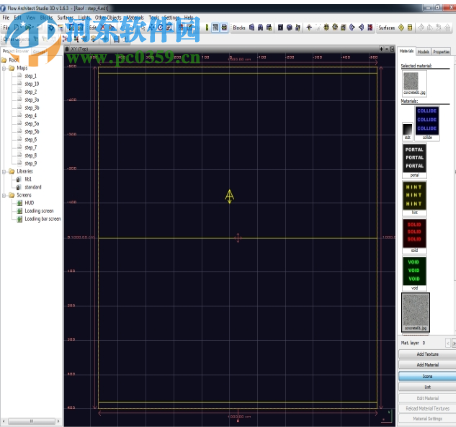Select the HINT material swatch
This screenshot has height=427, width=456.
(414, 196)
